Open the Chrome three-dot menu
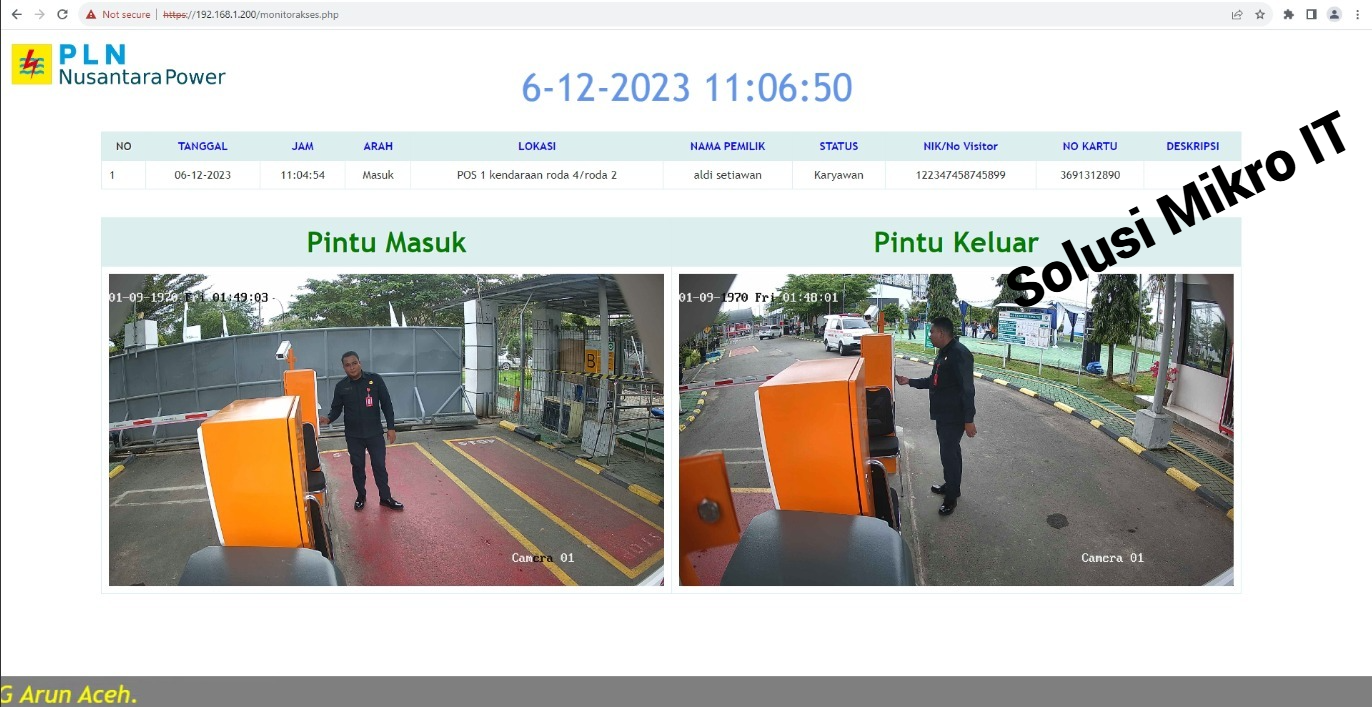This screenshot has height=707, width=1372. point(1357,15)
